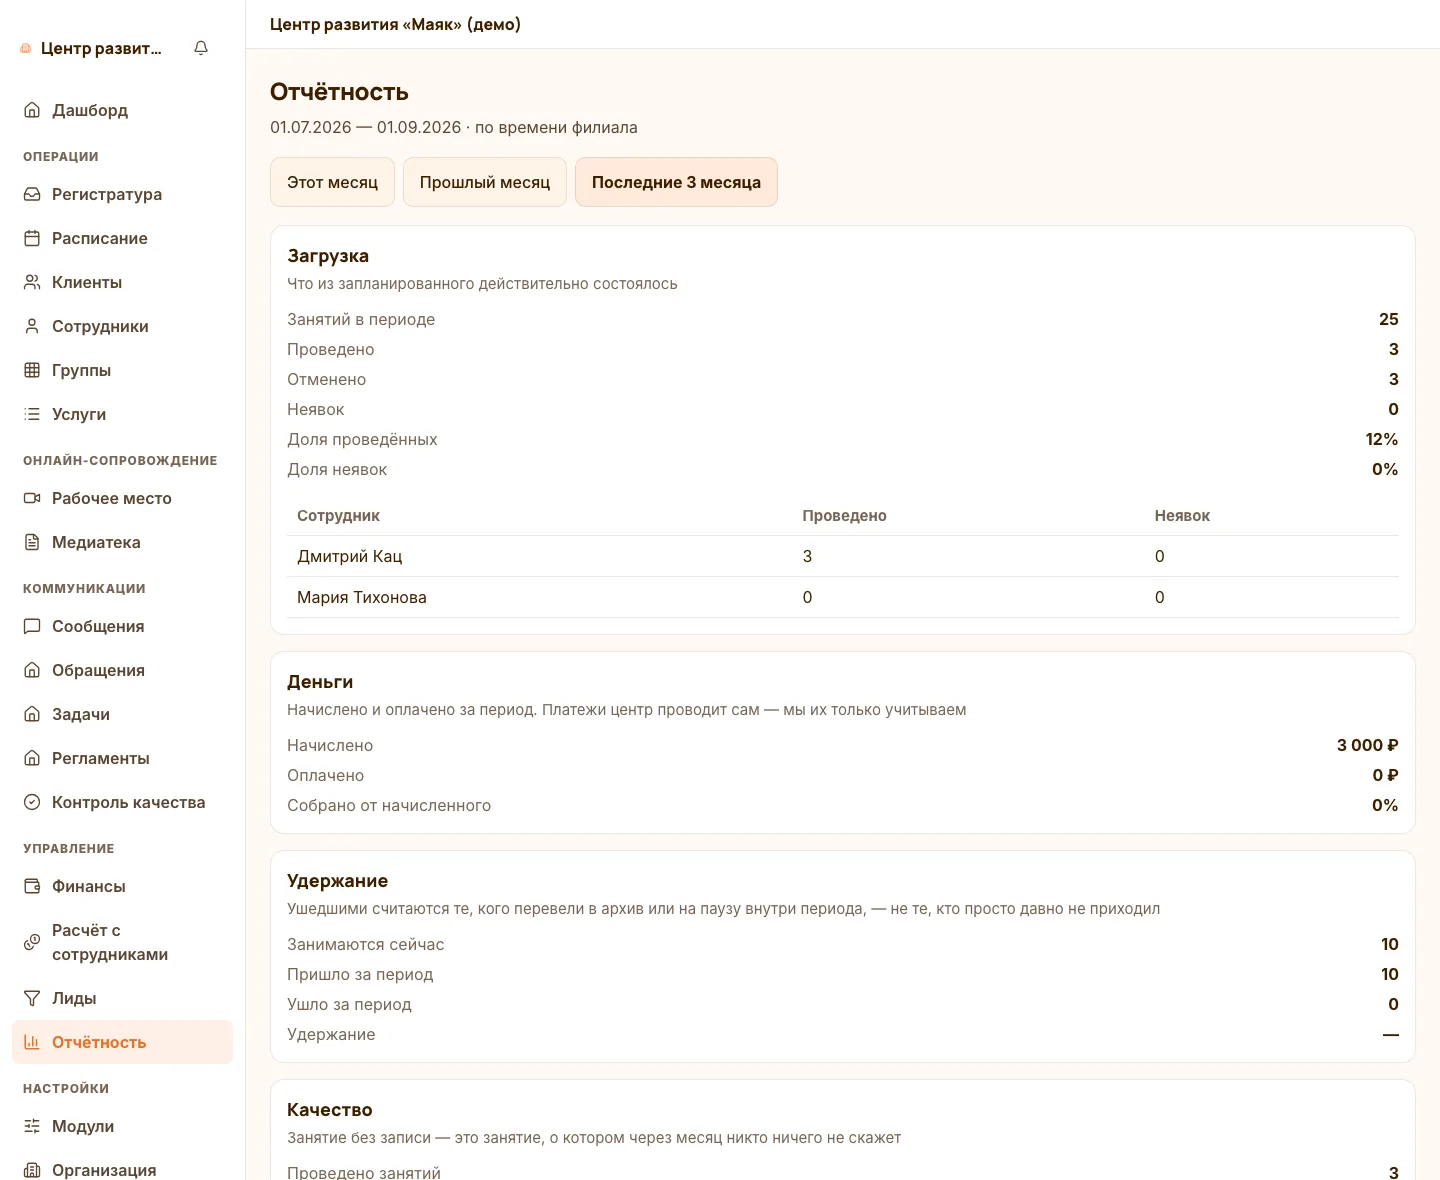The height and width of the screenshot is (1180, 1440).
Task: Choose the Последние 3 месяца period
Action: pyautogui.click(x=676, y=182)
